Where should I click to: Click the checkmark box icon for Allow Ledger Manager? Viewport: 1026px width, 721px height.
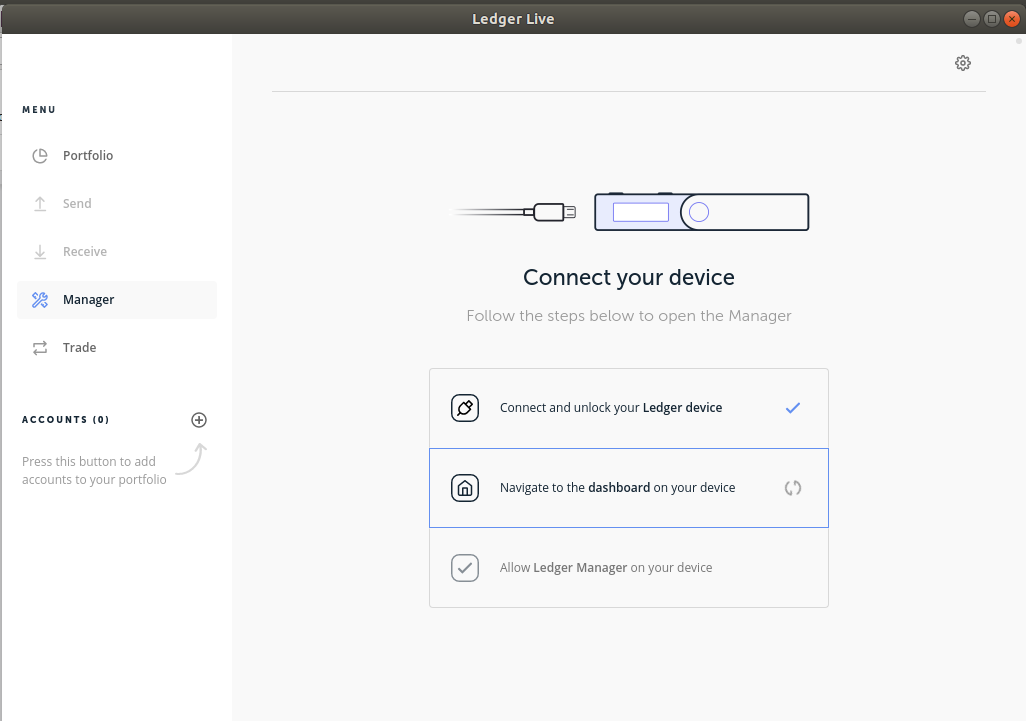click(x=465, y=568)
